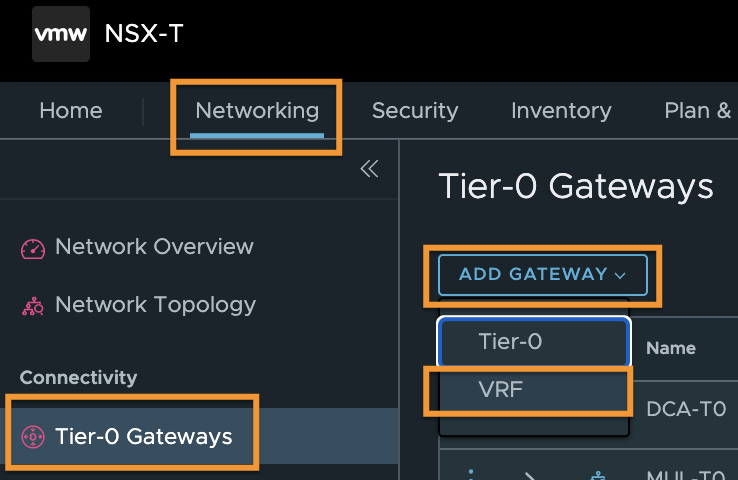Click the Tier-0 Gateways pink circular icon
The width and height of the screenshot is (738, 480).
33,437
